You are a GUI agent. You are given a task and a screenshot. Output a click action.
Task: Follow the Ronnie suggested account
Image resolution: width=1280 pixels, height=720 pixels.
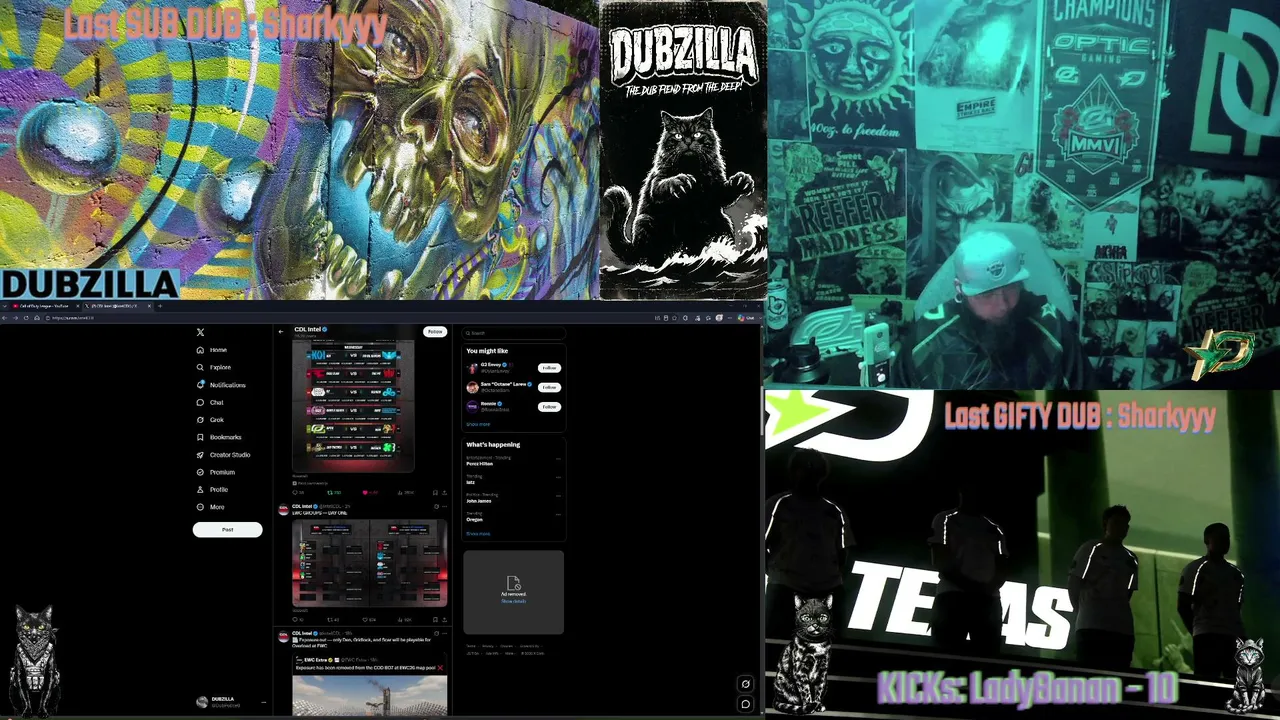click(549, 407)
